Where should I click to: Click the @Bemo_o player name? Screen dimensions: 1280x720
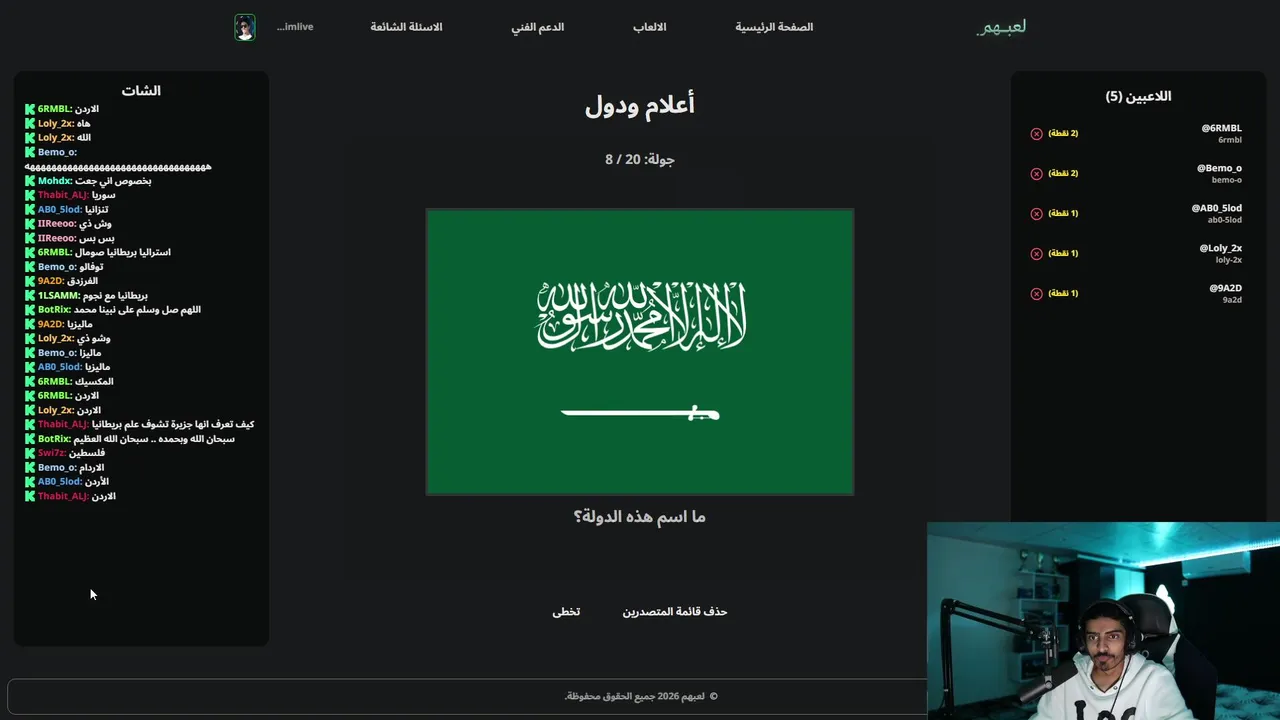1219,169
